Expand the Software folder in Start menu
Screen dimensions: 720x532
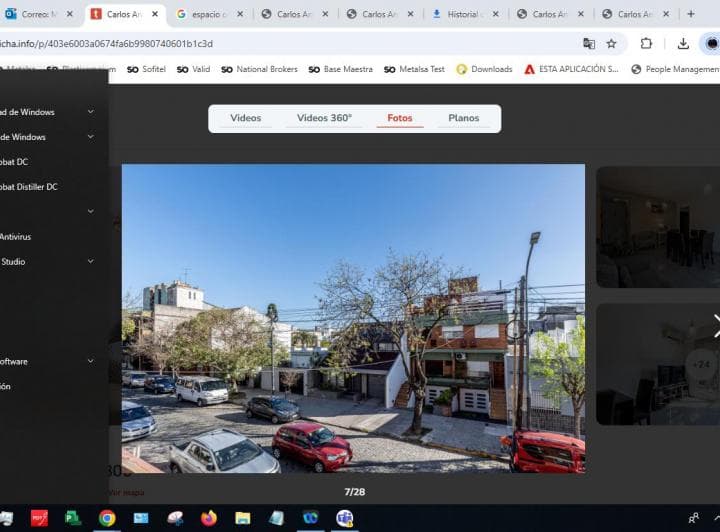point(90,361)
